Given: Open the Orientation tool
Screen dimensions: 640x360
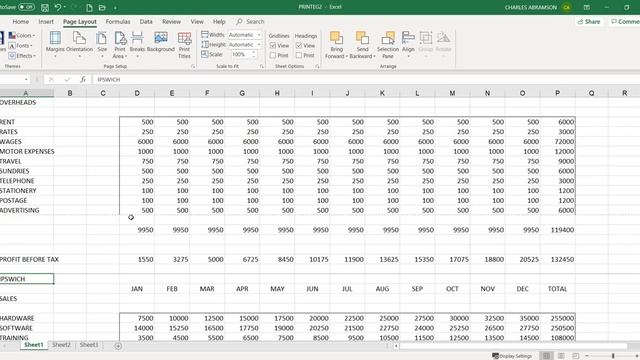Looking at the screenshot, I should 79,44.
